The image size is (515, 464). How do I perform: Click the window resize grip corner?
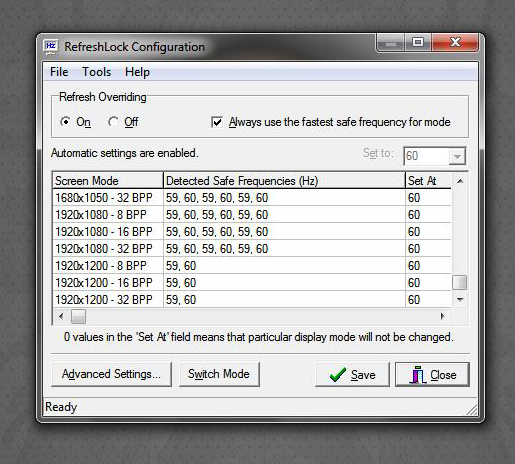[x=472, y=410]
